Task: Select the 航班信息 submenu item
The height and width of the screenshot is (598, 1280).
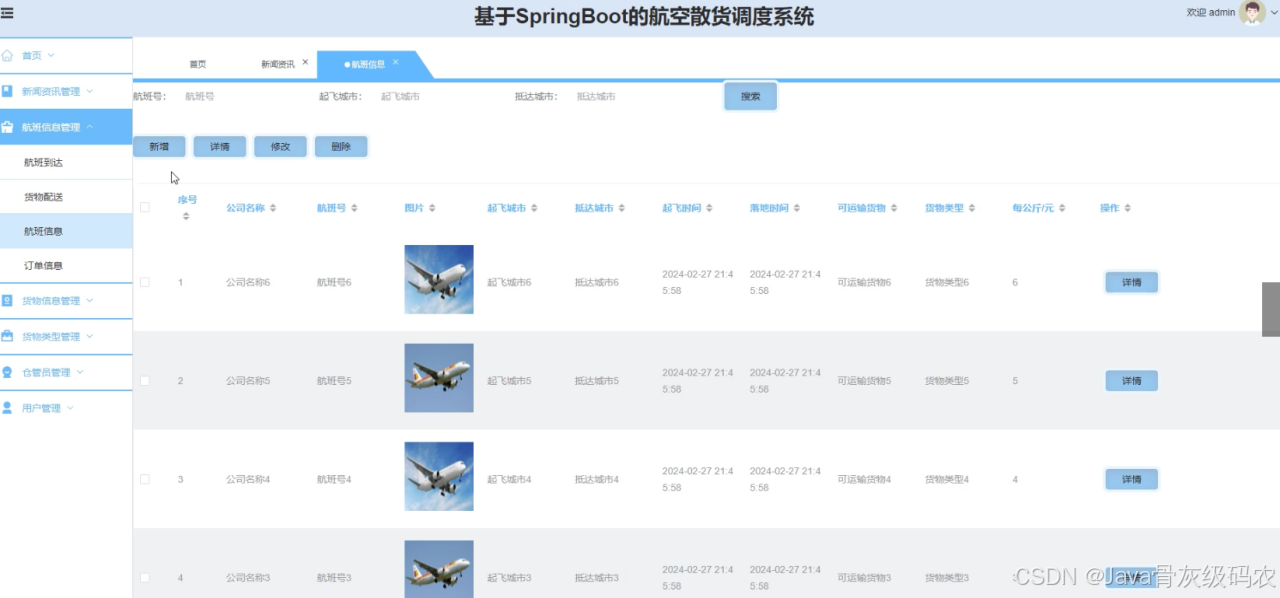Action: (x=66, y=231)
